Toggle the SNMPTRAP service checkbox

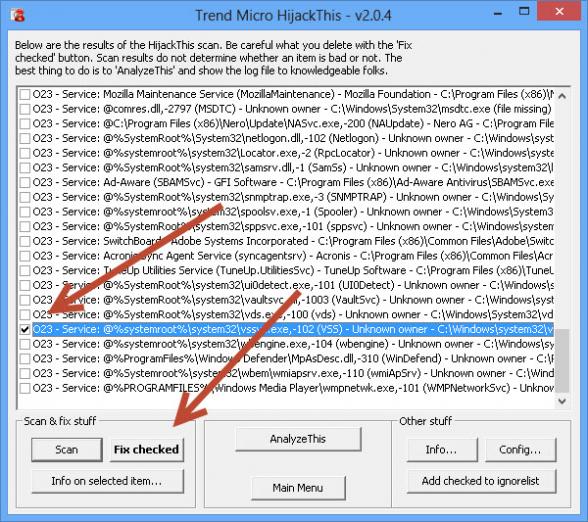click(25, 197)
